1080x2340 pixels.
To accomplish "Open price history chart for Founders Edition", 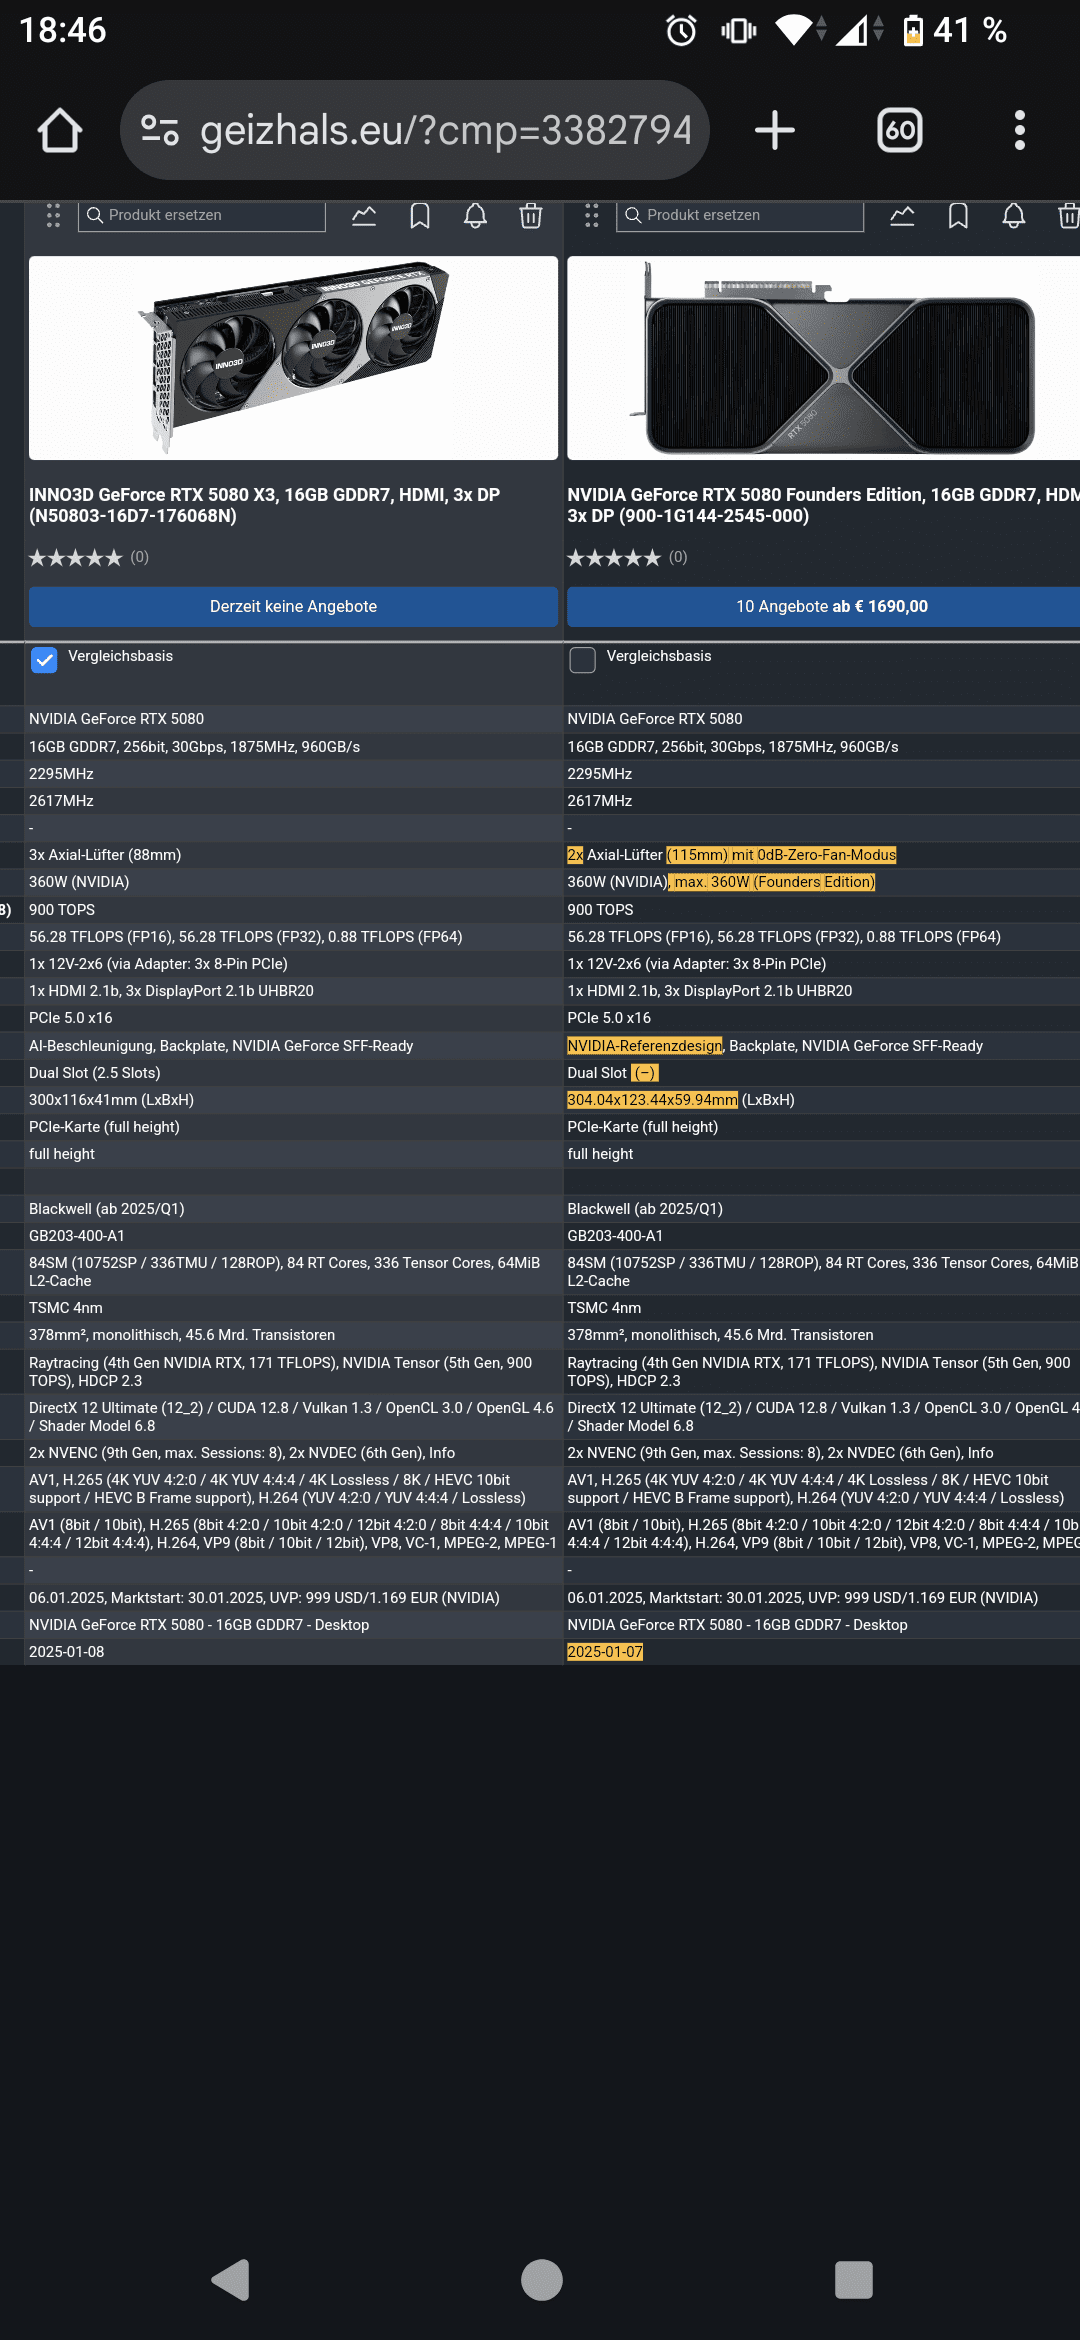I will click(x=902, y=216).
